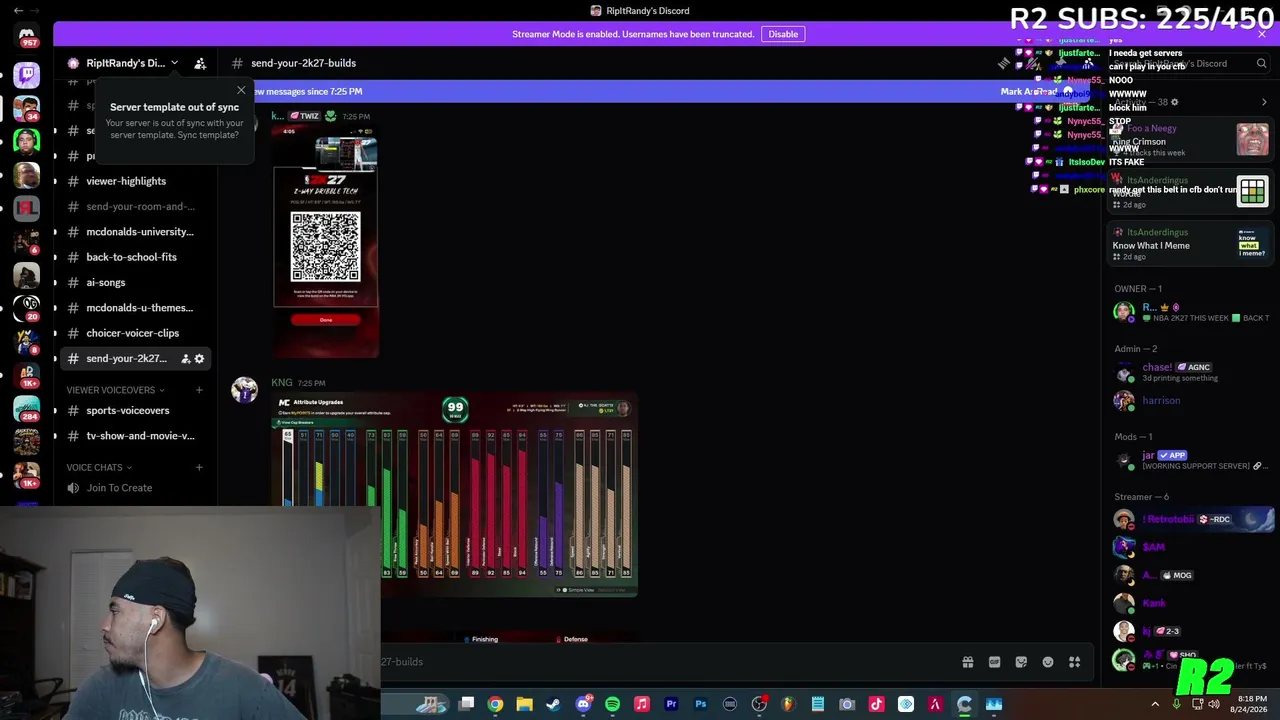Screen dimensions: 1280x720
Task: Open the apps launcher in message bar
Action: point(1075,662)
